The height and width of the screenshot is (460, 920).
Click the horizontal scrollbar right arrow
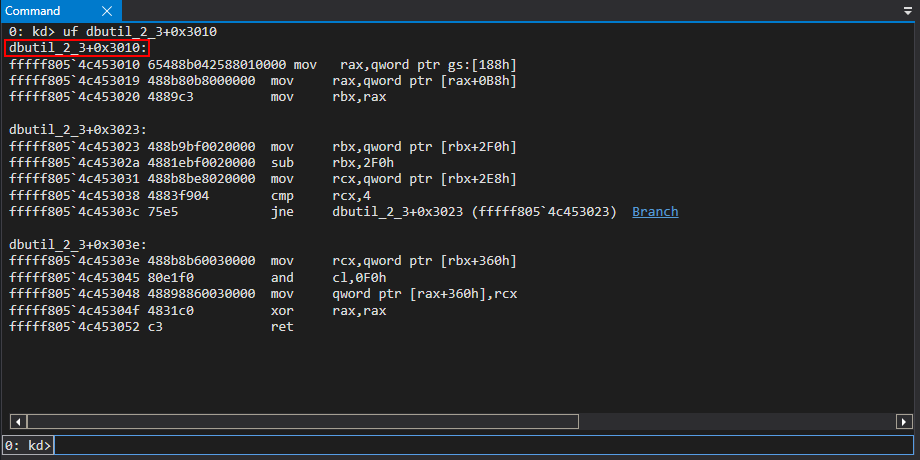click(x=904, y=420)
